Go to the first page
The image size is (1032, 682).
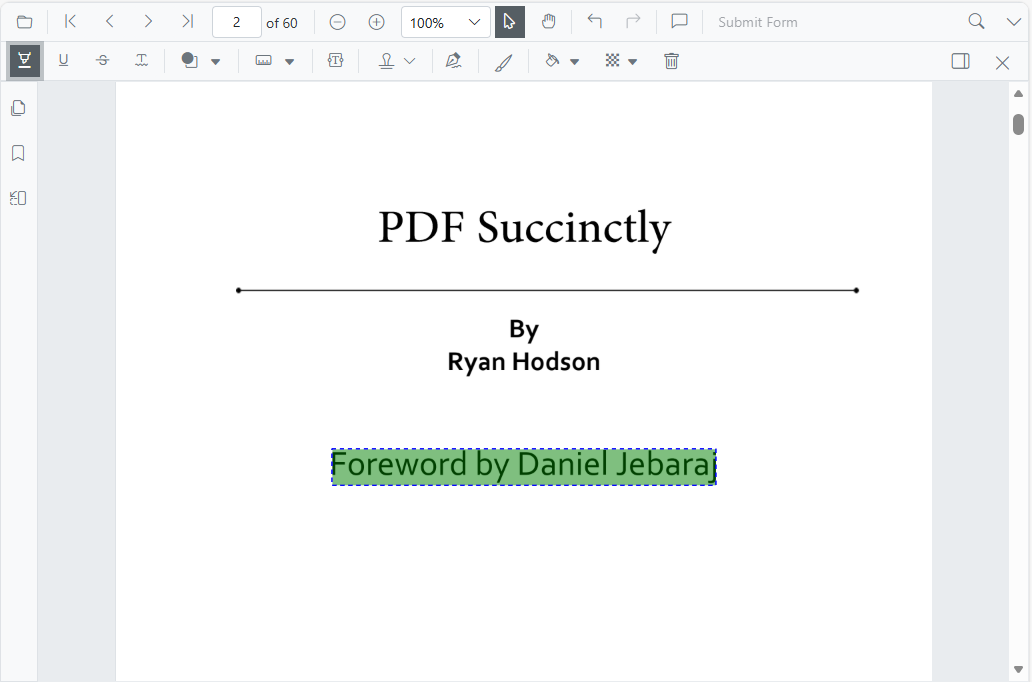click(70, 22)
